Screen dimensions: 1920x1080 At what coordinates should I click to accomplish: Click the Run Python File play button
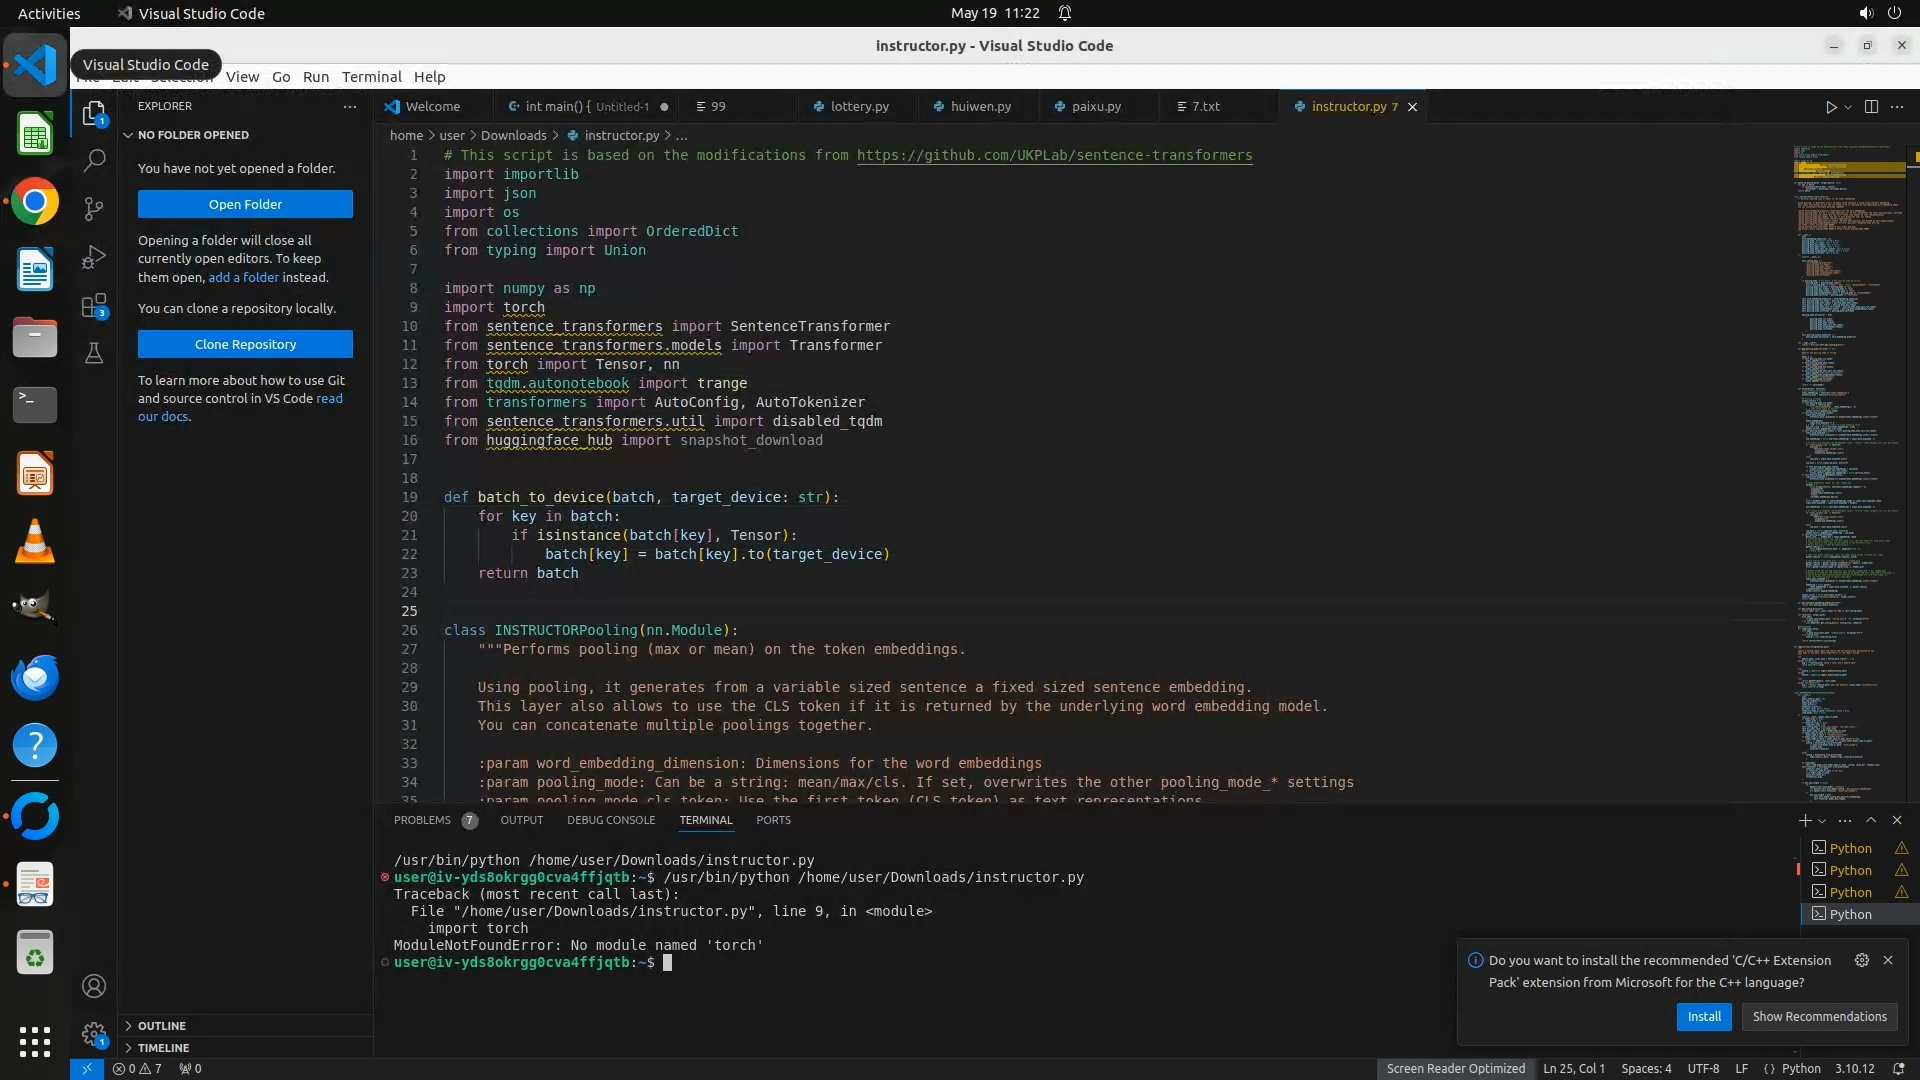click(1830, 107)
